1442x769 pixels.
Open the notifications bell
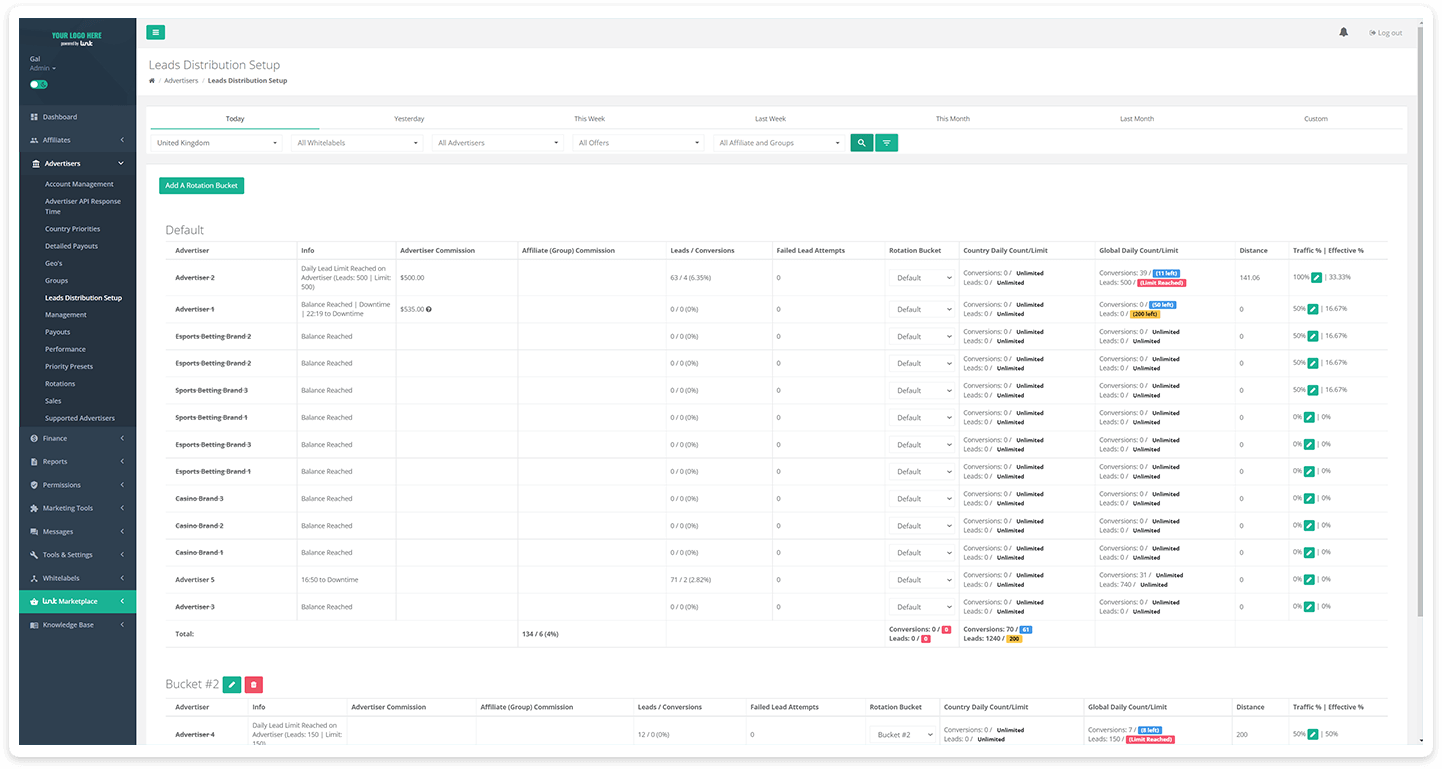(x=1343, y=32)
